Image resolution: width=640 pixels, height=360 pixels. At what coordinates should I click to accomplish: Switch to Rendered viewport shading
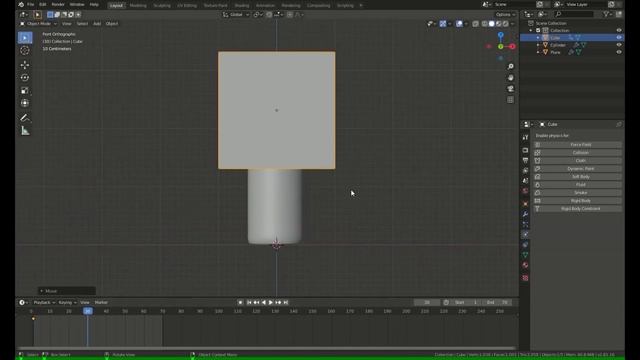coord(505,24)
